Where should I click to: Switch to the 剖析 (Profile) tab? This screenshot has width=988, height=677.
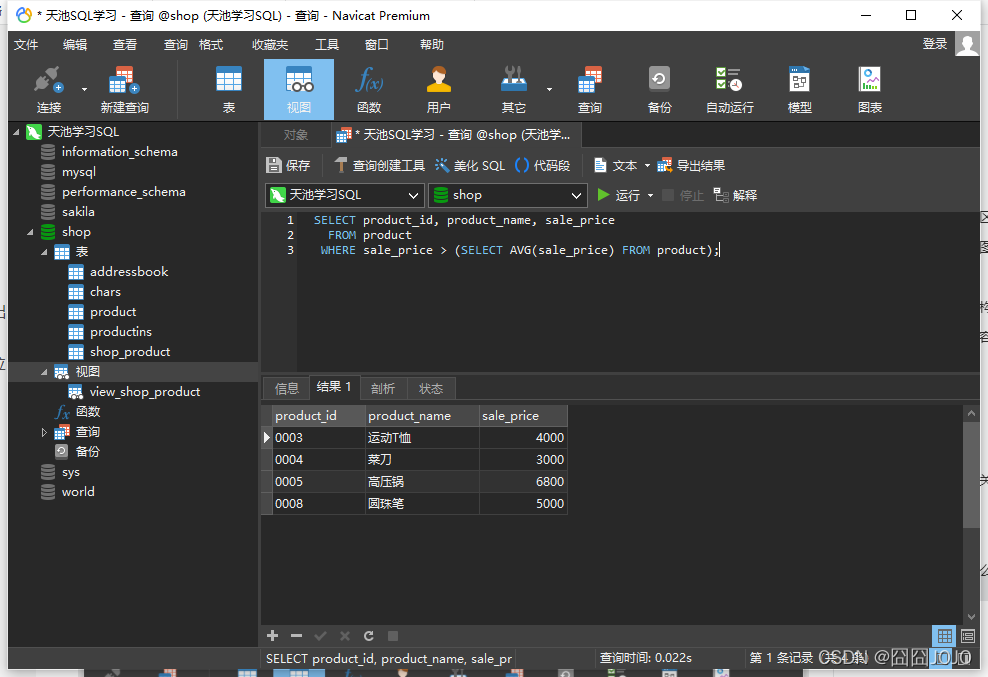[383, 388]
